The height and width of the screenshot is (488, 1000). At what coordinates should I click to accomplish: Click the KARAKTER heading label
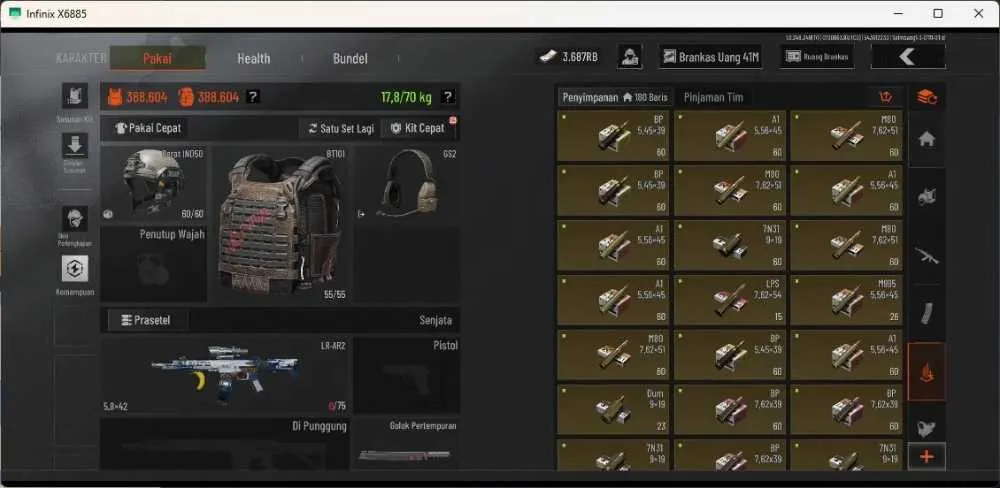pos(81,58)
